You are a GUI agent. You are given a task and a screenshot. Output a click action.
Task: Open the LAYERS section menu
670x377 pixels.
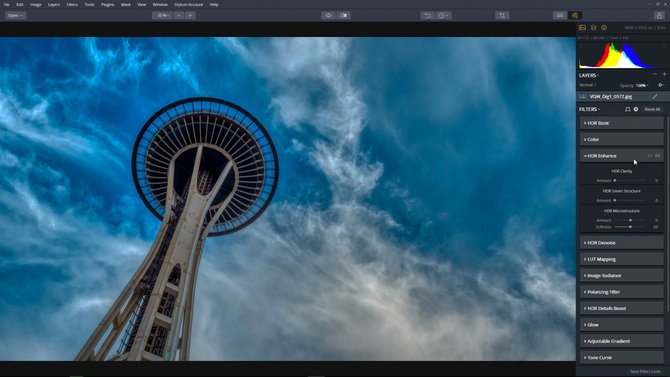point(589,75)
